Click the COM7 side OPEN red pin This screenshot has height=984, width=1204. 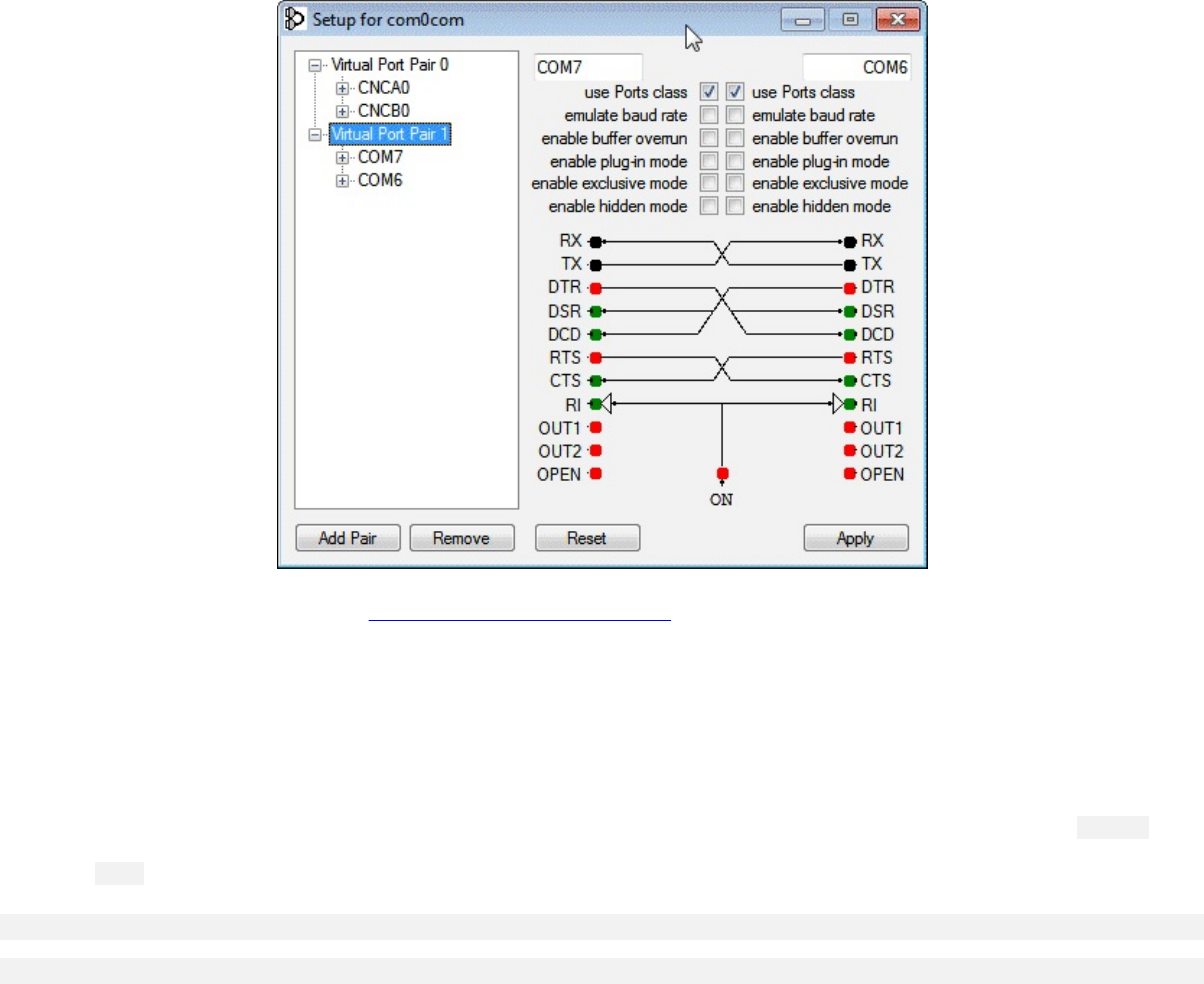[x=595, y=474]
